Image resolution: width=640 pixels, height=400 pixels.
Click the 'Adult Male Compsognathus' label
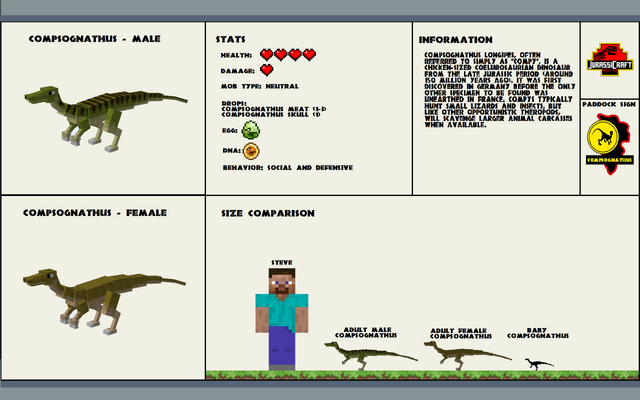coord(366,332)
